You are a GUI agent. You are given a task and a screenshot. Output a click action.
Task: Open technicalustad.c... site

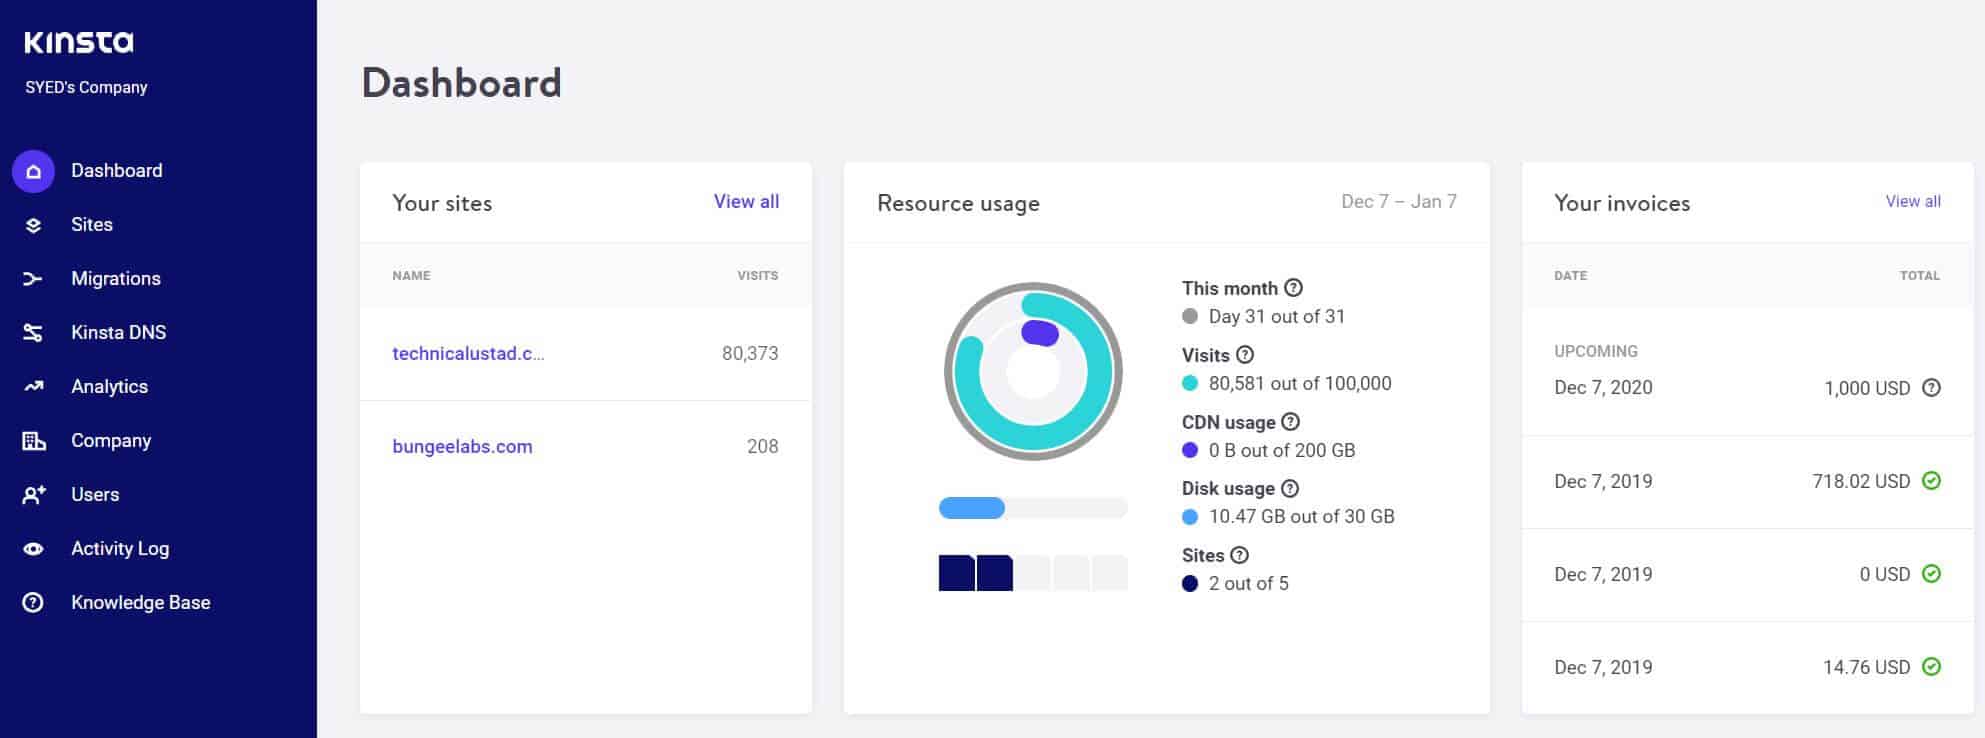[x=468, y=354]
